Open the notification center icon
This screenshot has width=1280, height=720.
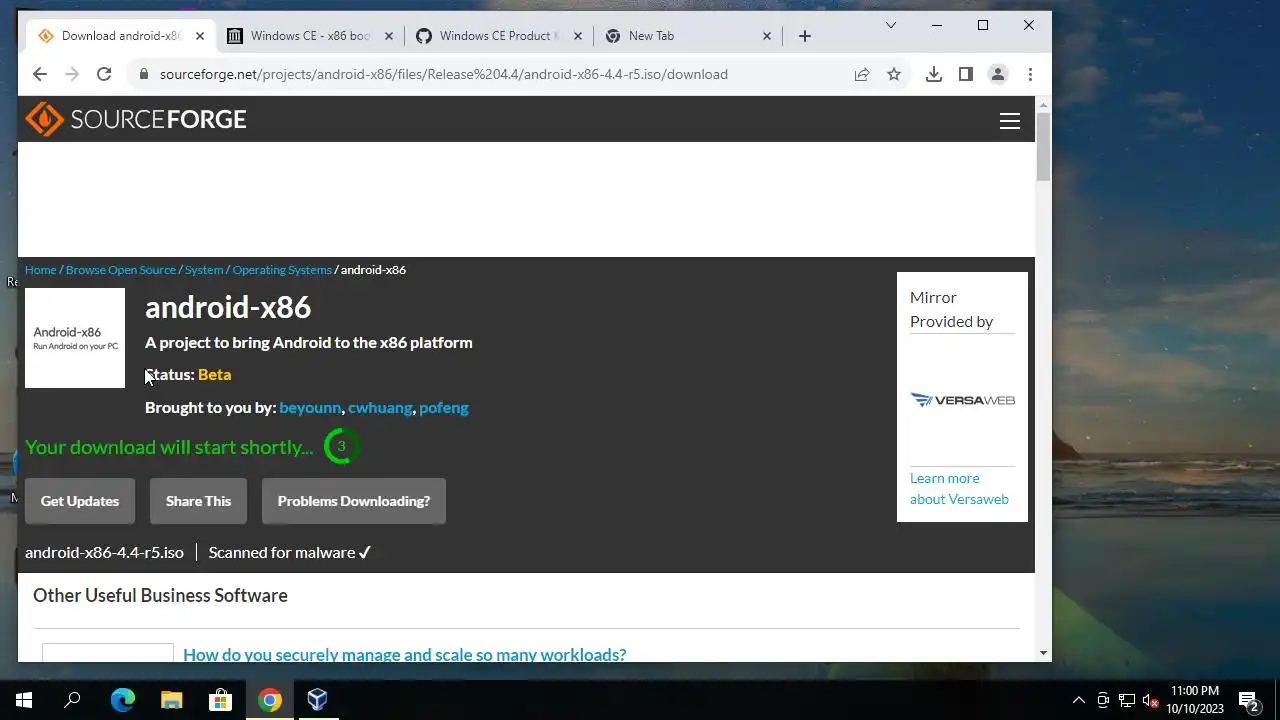[x=1249, y=700]
